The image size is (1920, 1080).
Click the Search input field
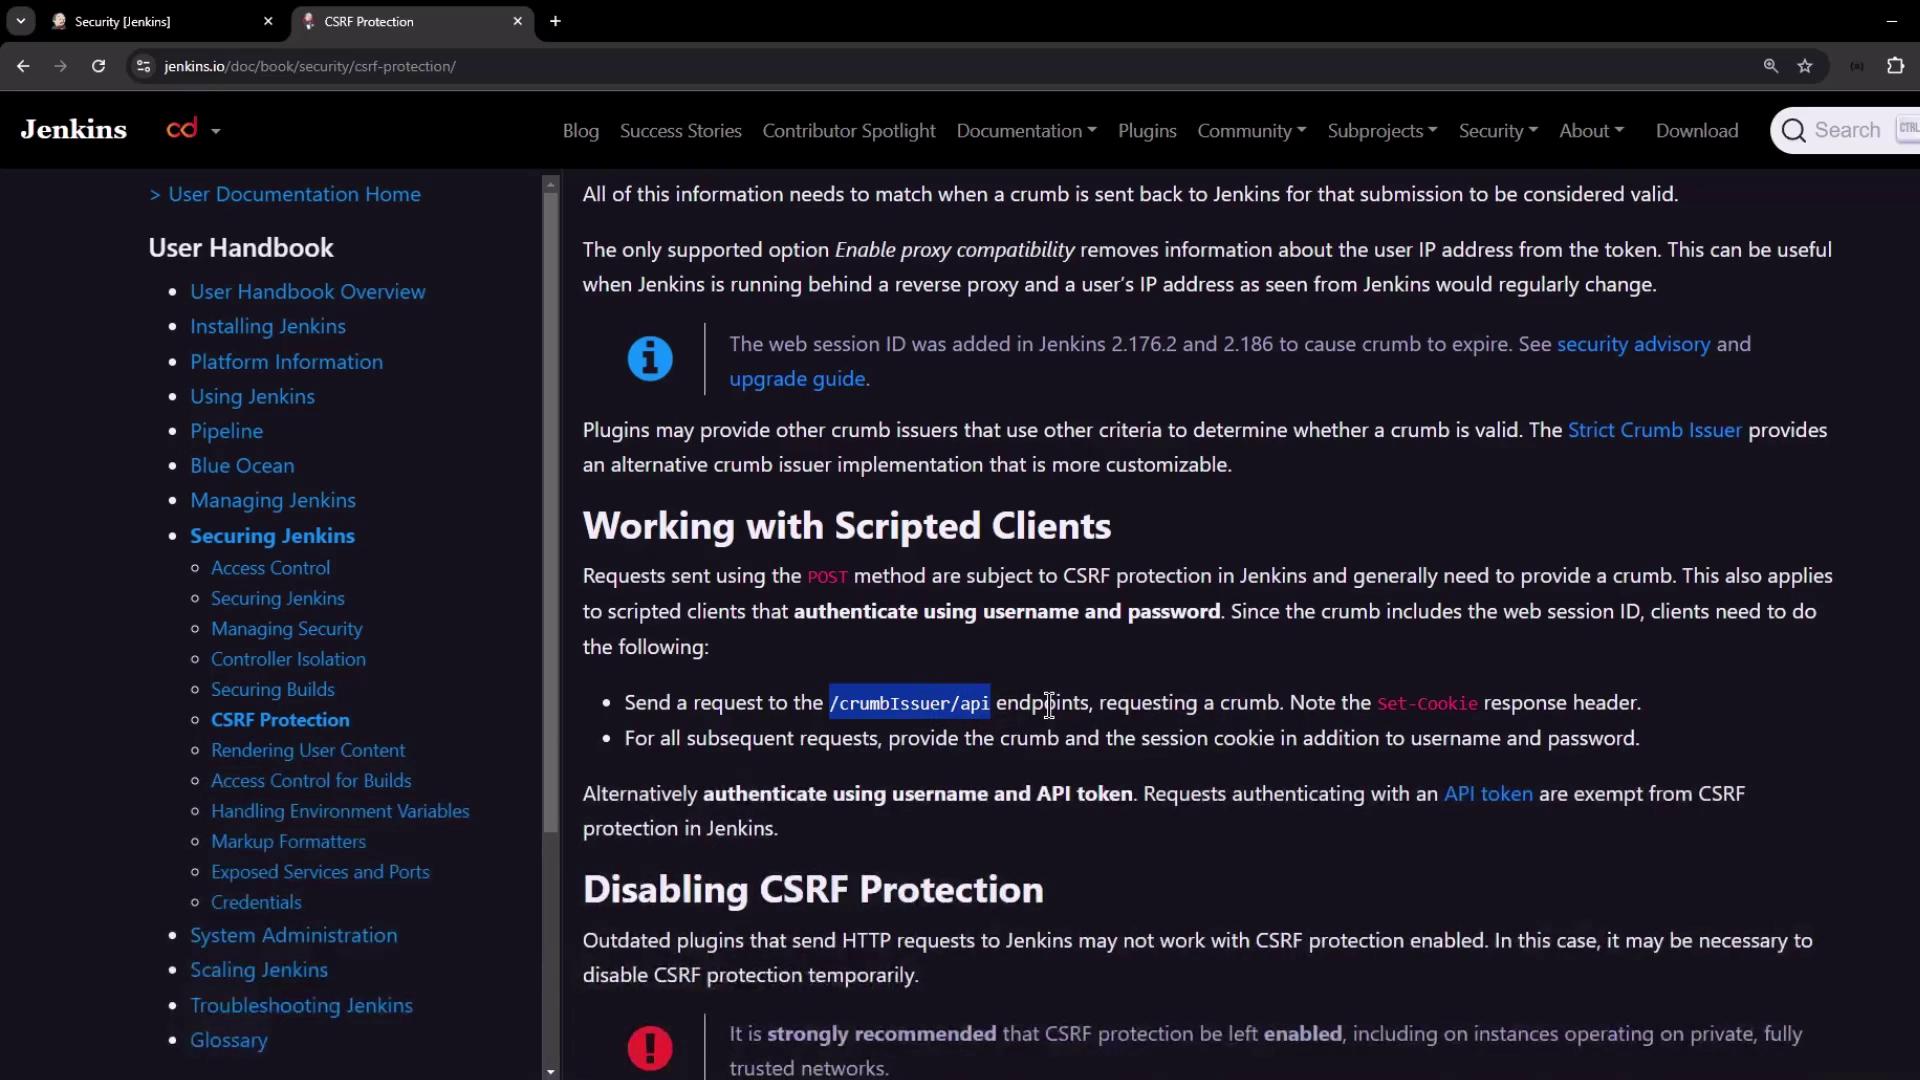1845,131
